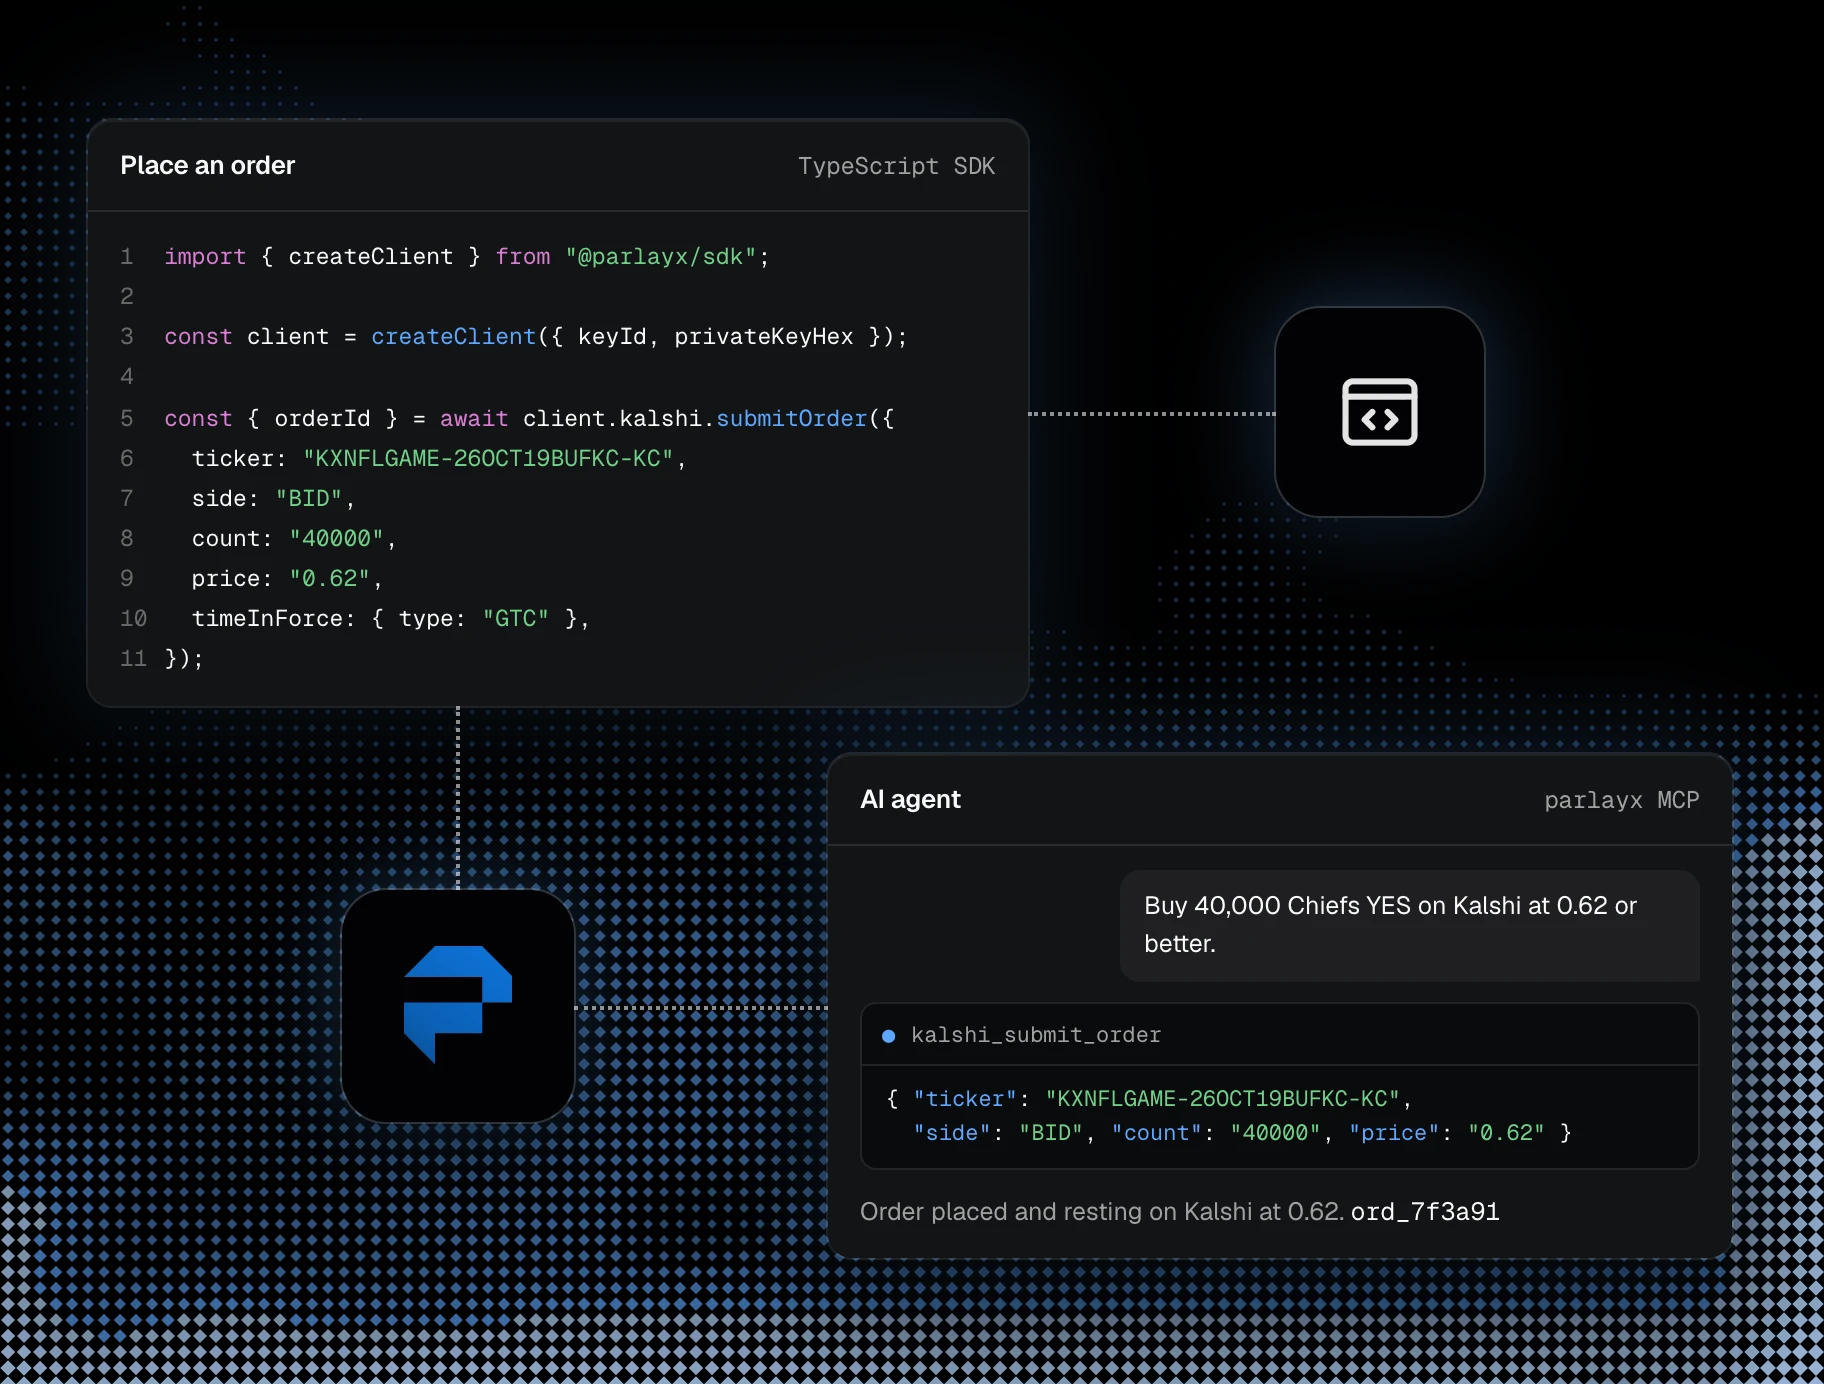The width and height of the screenshot is (1824, 1384).
Task: Click the blue Parlayx logo tile
Action: pos(458,1006)
